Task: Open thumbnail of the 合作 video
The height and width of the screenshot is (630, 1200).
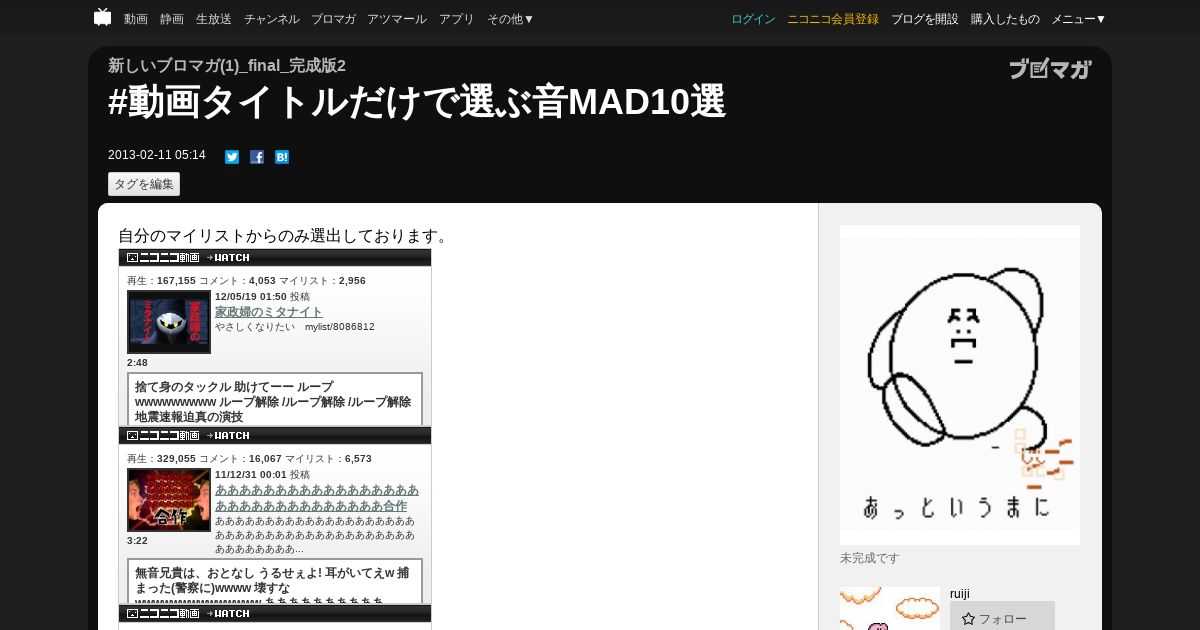Action: [x=169, y=500]
